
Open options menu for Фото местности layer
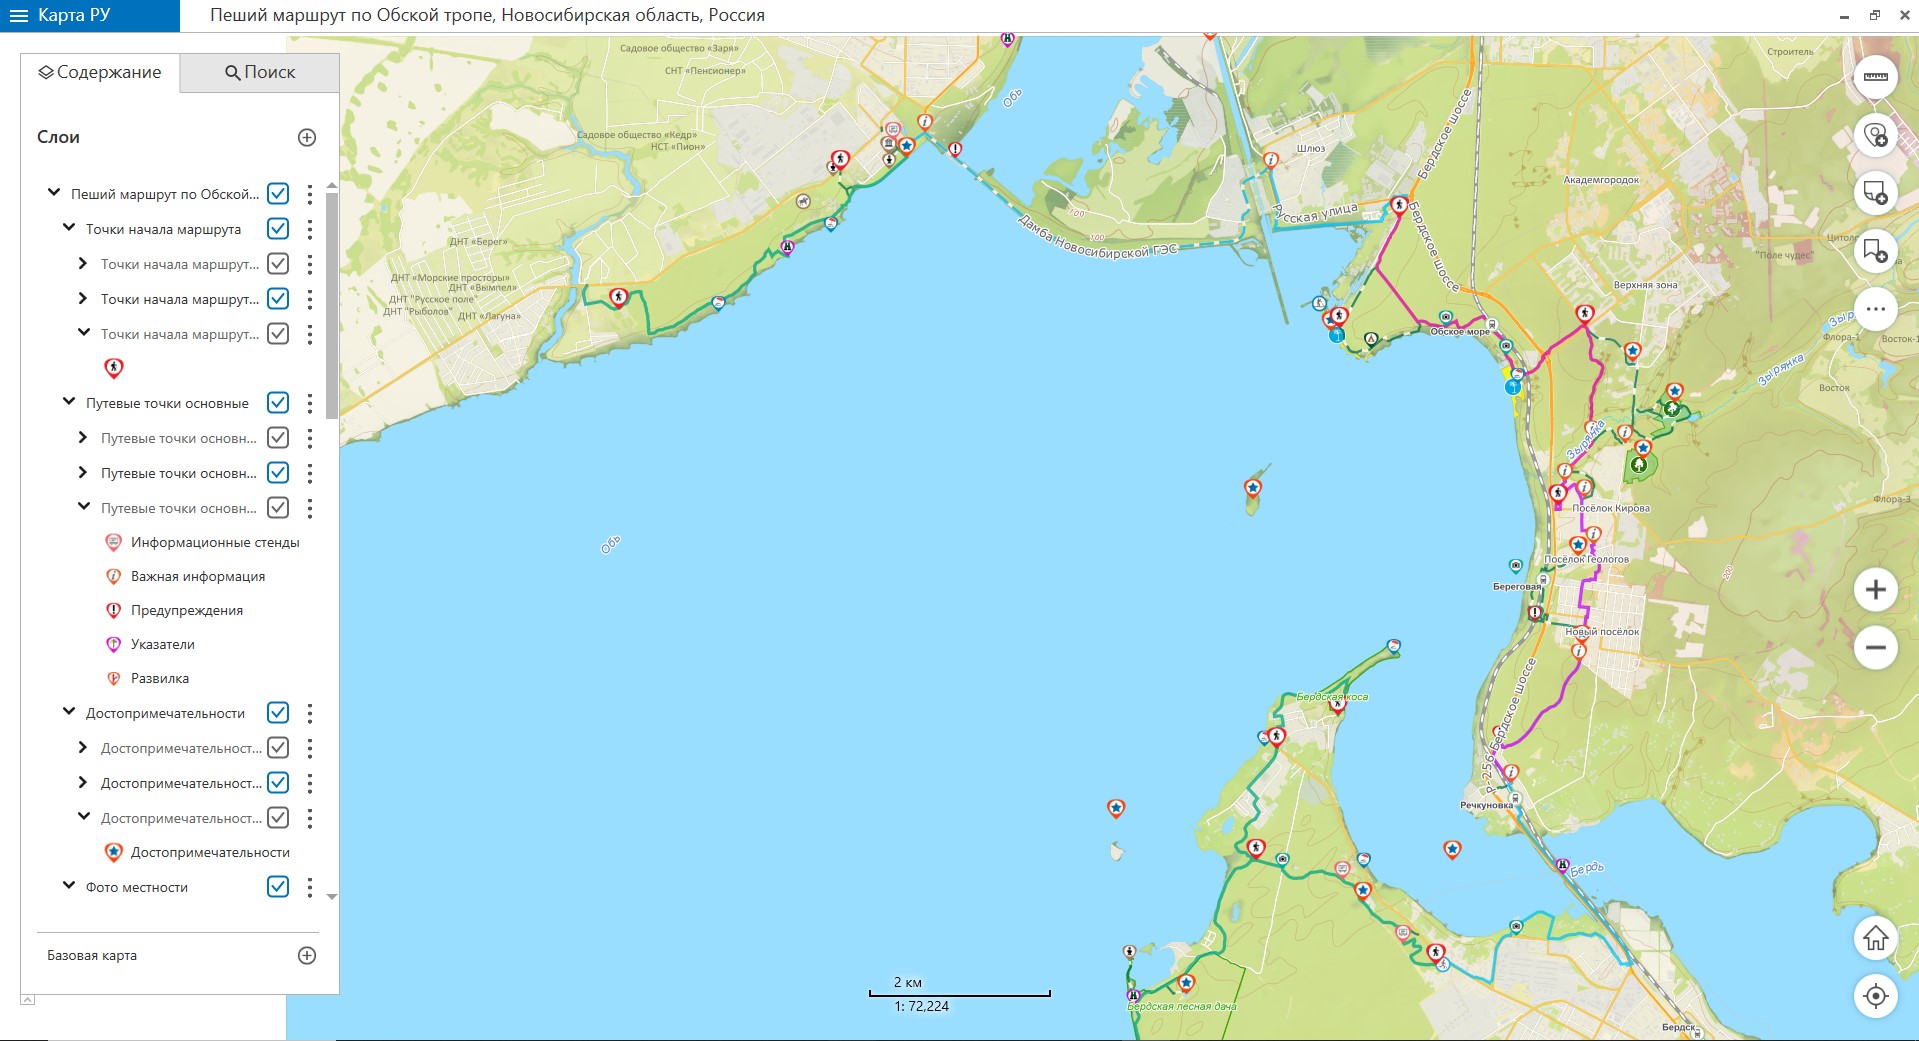[309, 887]
